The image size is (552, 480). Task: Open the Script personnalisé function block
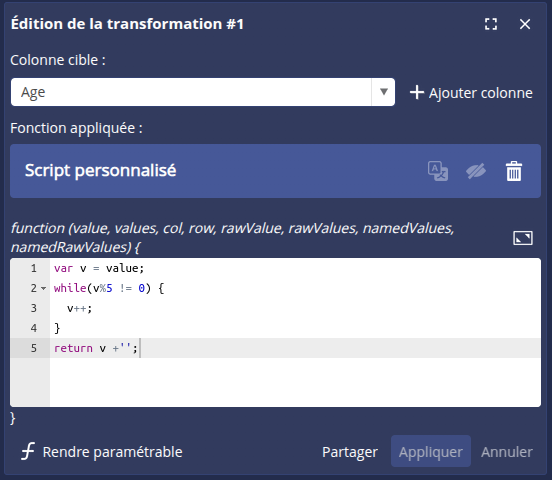[x=275, y=171]
